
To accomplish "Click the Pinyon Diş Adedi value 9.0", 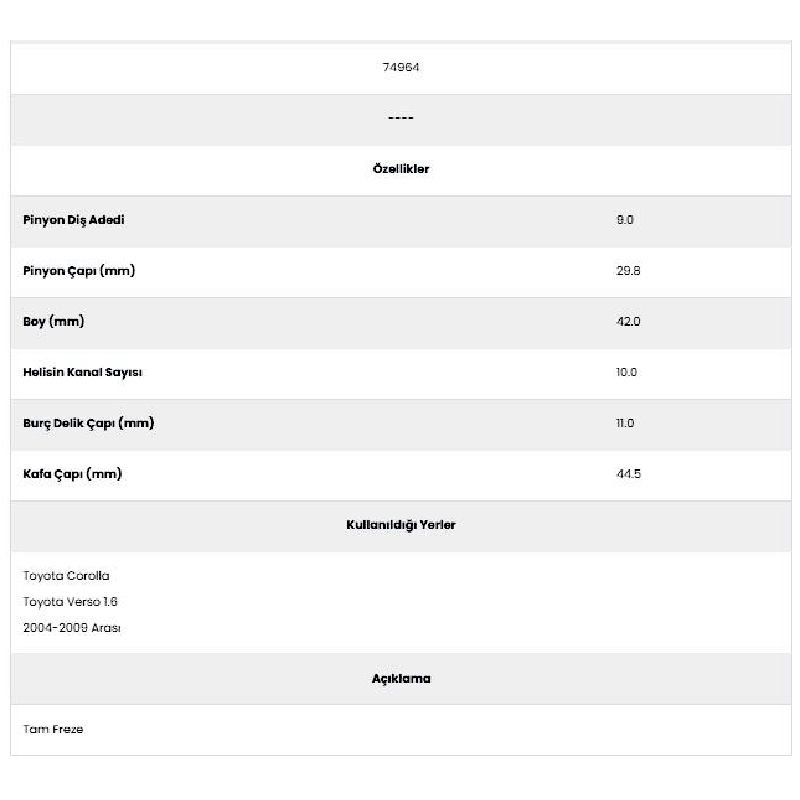I will (625, 220).
